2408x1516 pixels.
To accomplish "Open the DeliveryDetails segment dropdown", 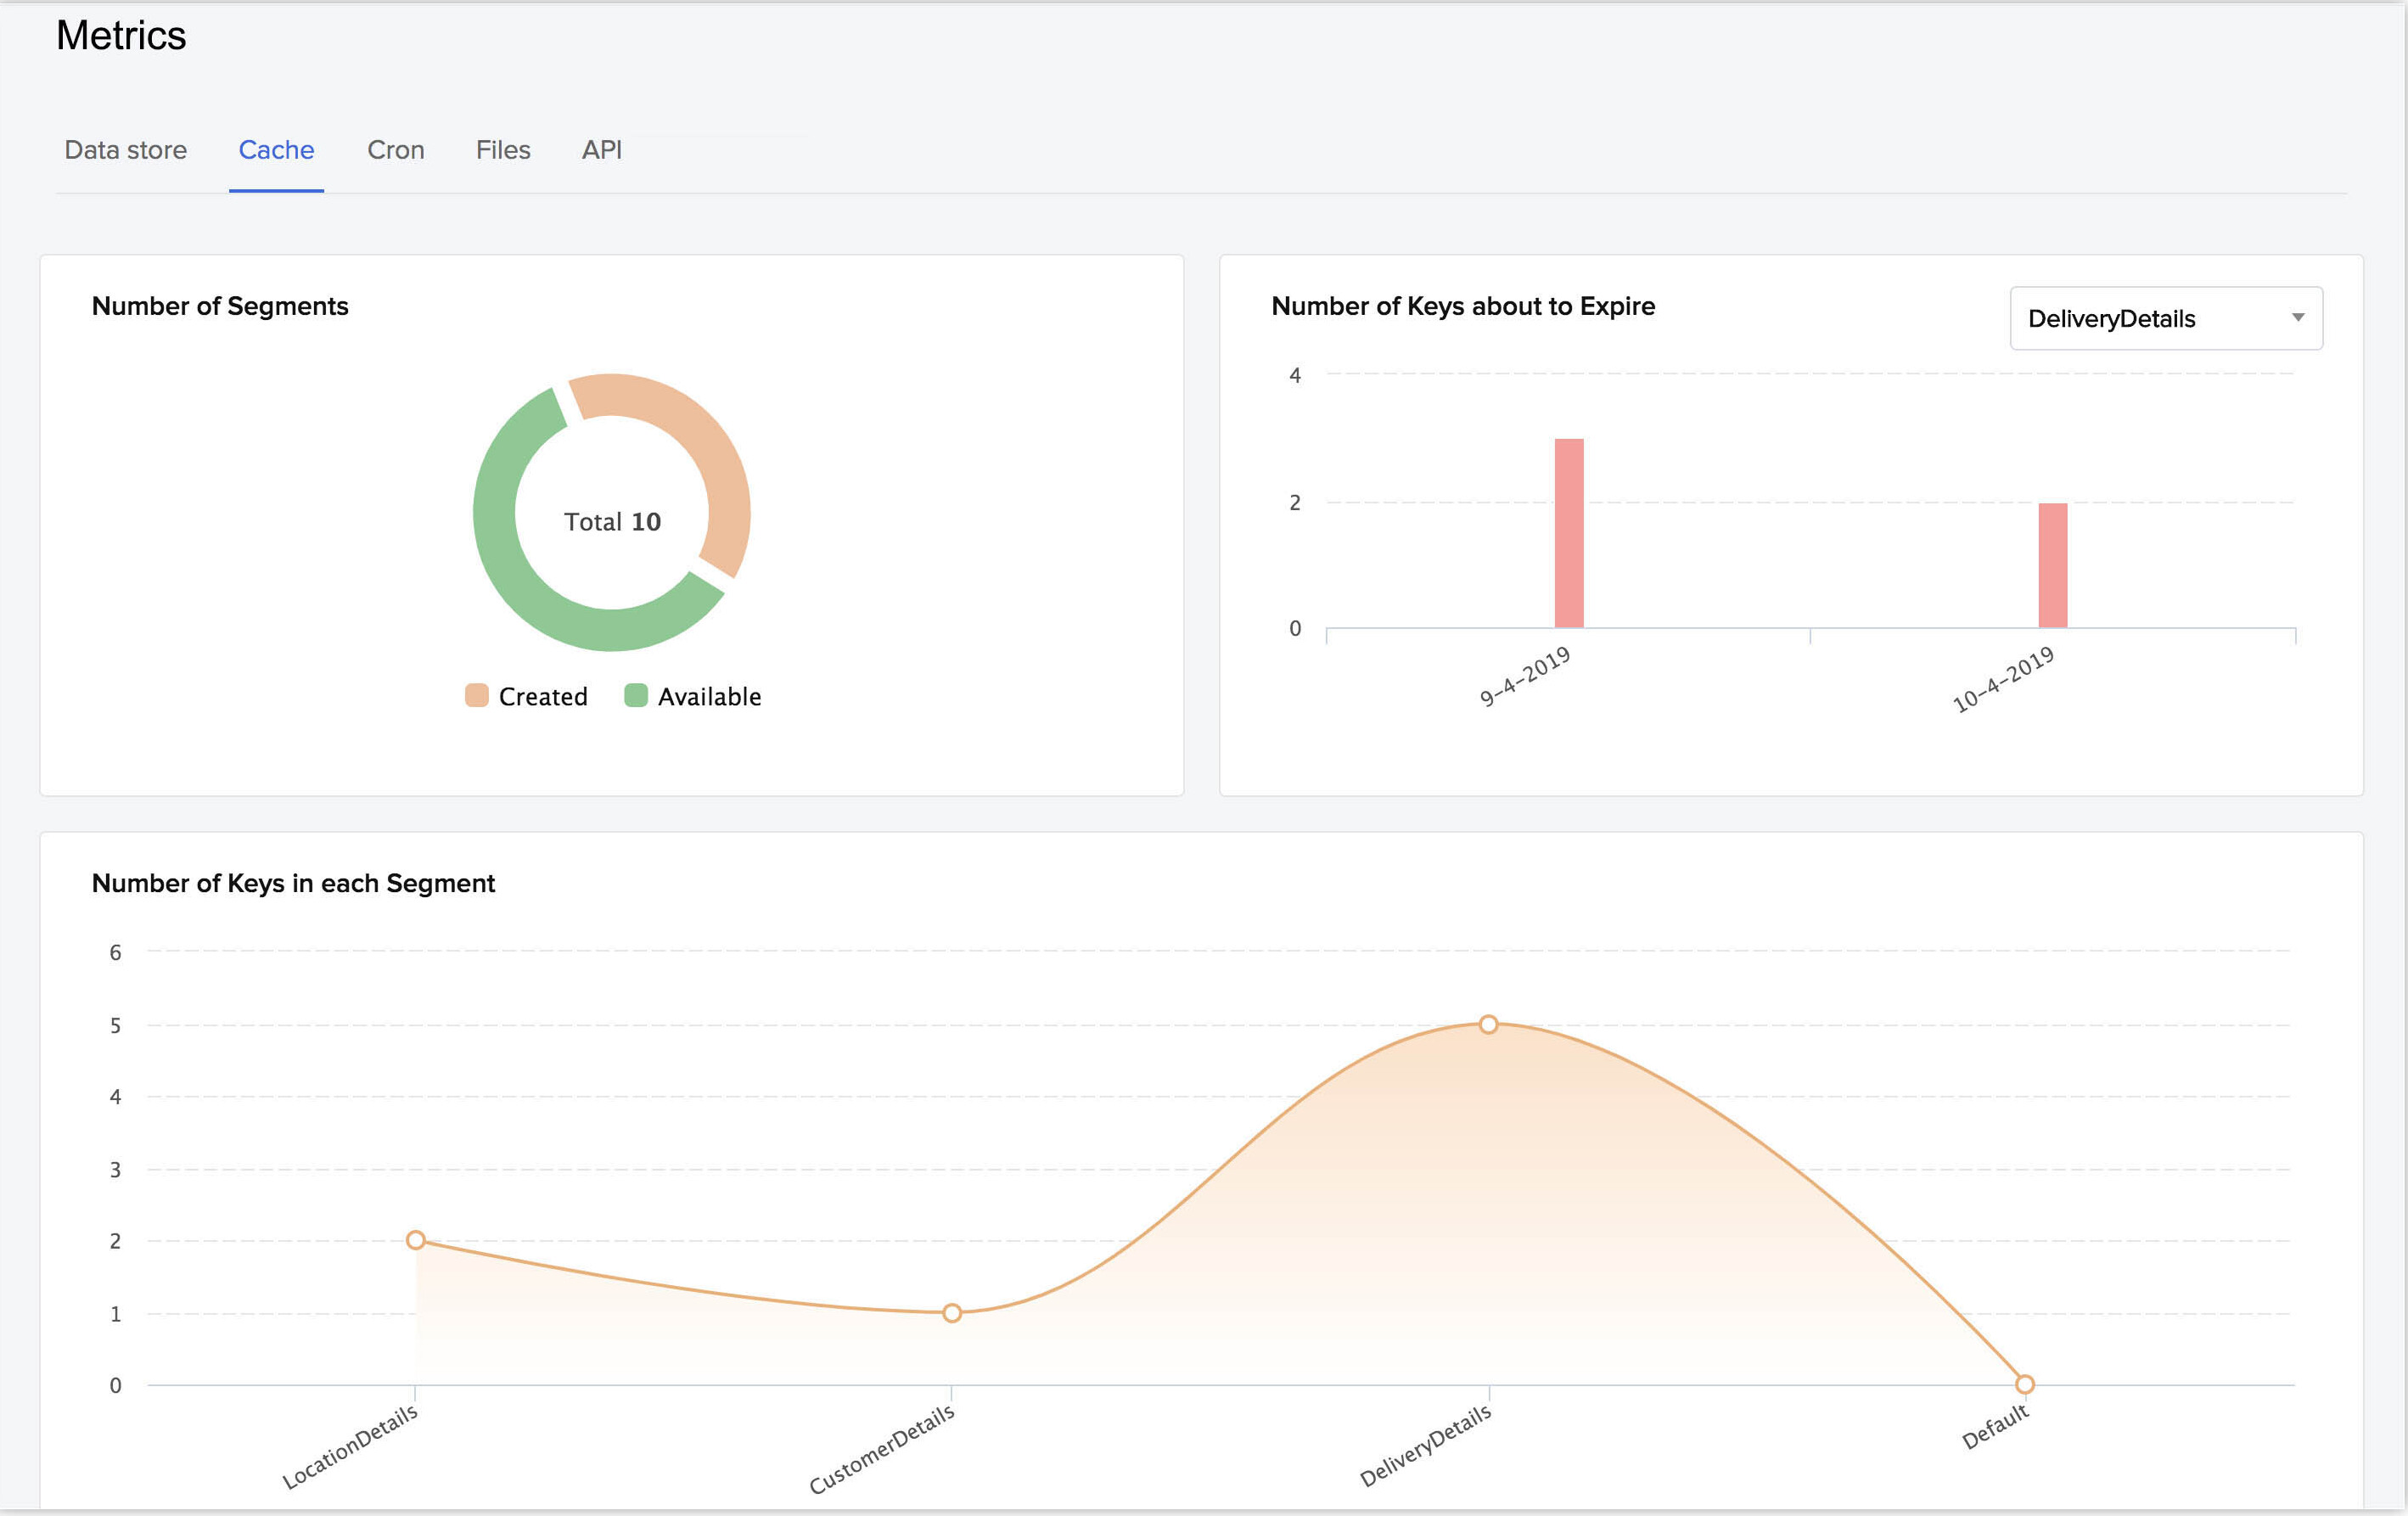I will coord(2165,318).
